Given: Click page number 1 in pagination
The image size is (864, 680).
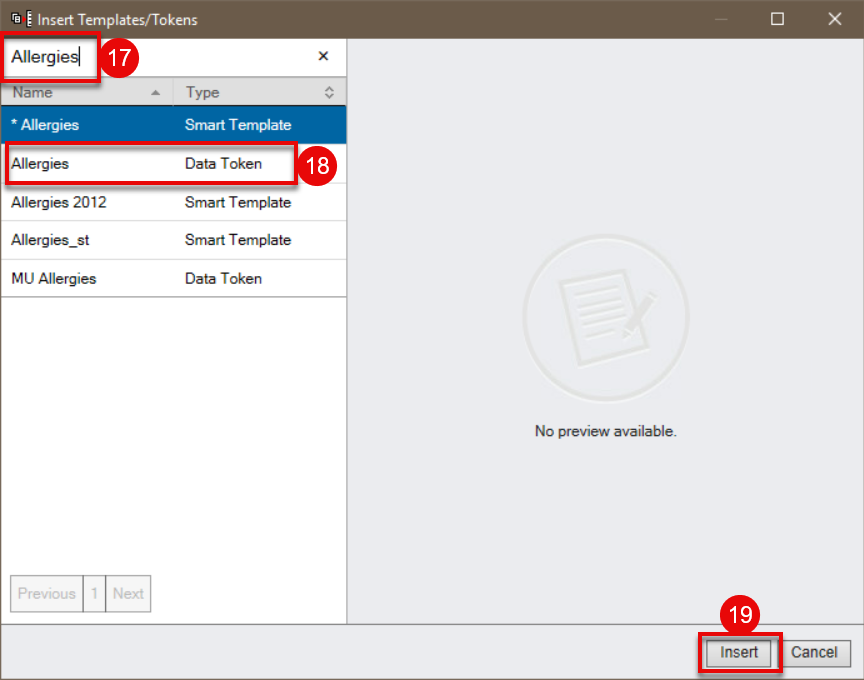Looking at the screenshot, I should point(94,594).
